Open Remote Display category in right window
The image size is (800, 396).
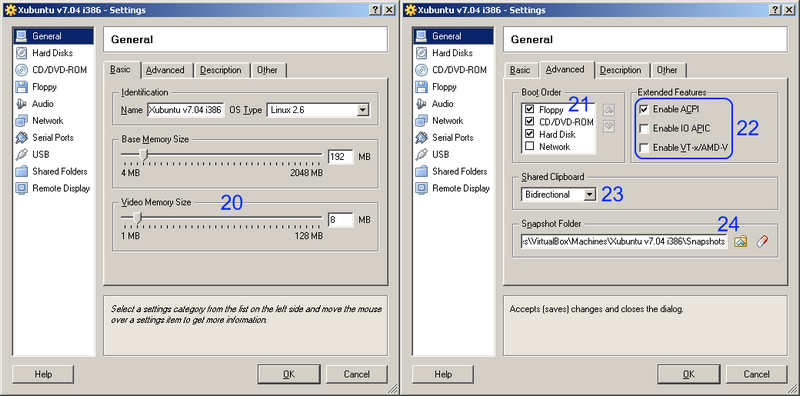click(453, 188)
